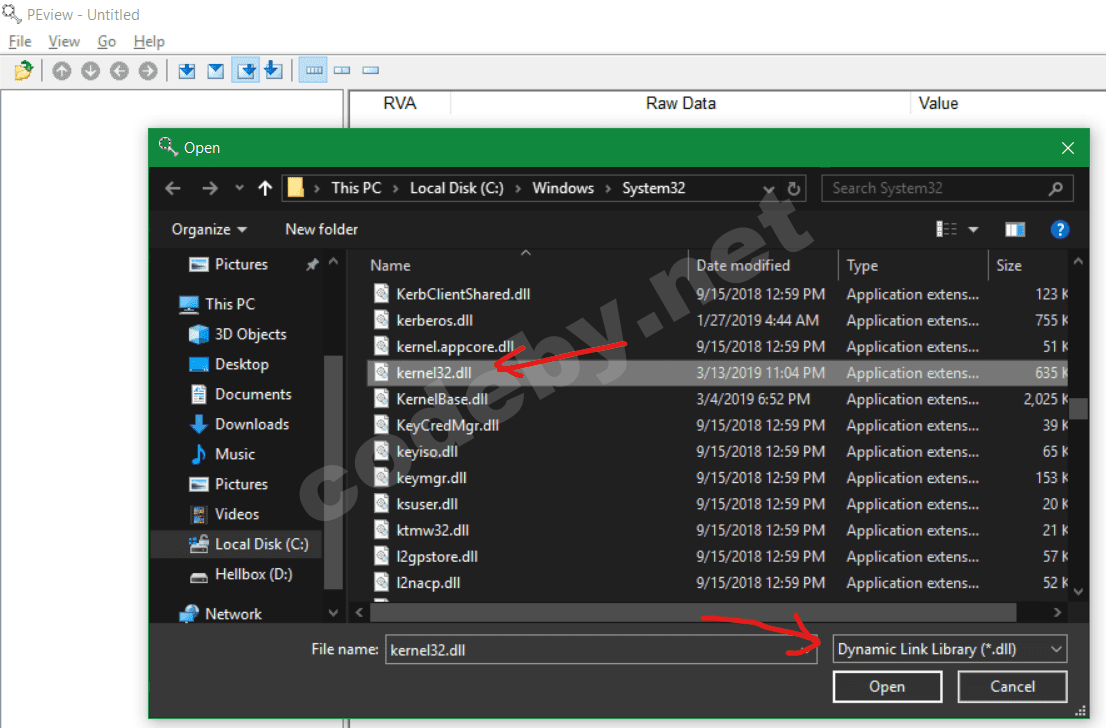Refresh the System32 folder listing
Screen dimensions: 1106x728
pyautogui.click(x=795, y=188)
